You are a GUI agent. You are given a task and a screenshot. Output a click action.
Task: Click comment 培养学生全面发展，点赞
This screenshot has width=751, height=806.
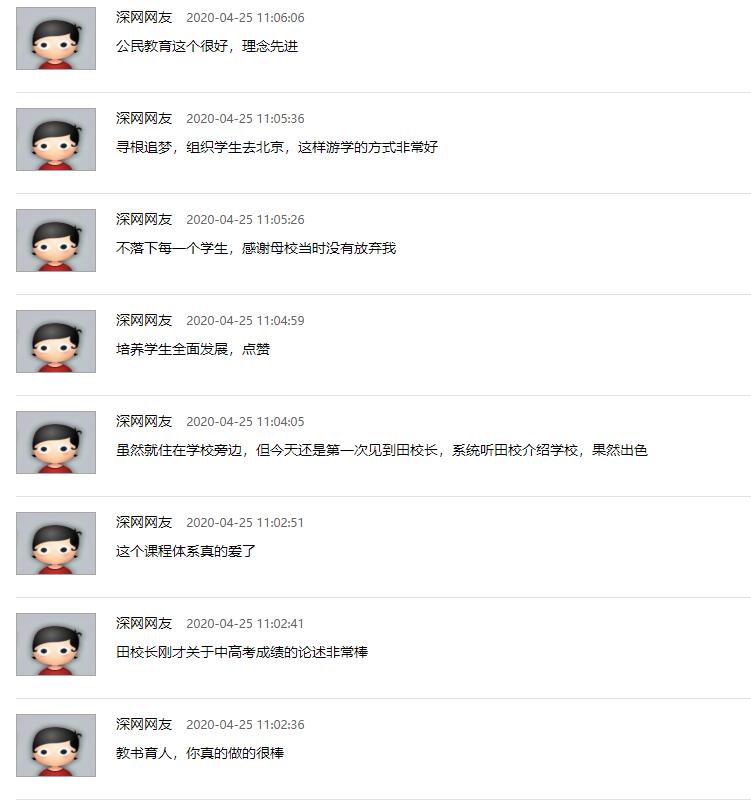[193, 350]
